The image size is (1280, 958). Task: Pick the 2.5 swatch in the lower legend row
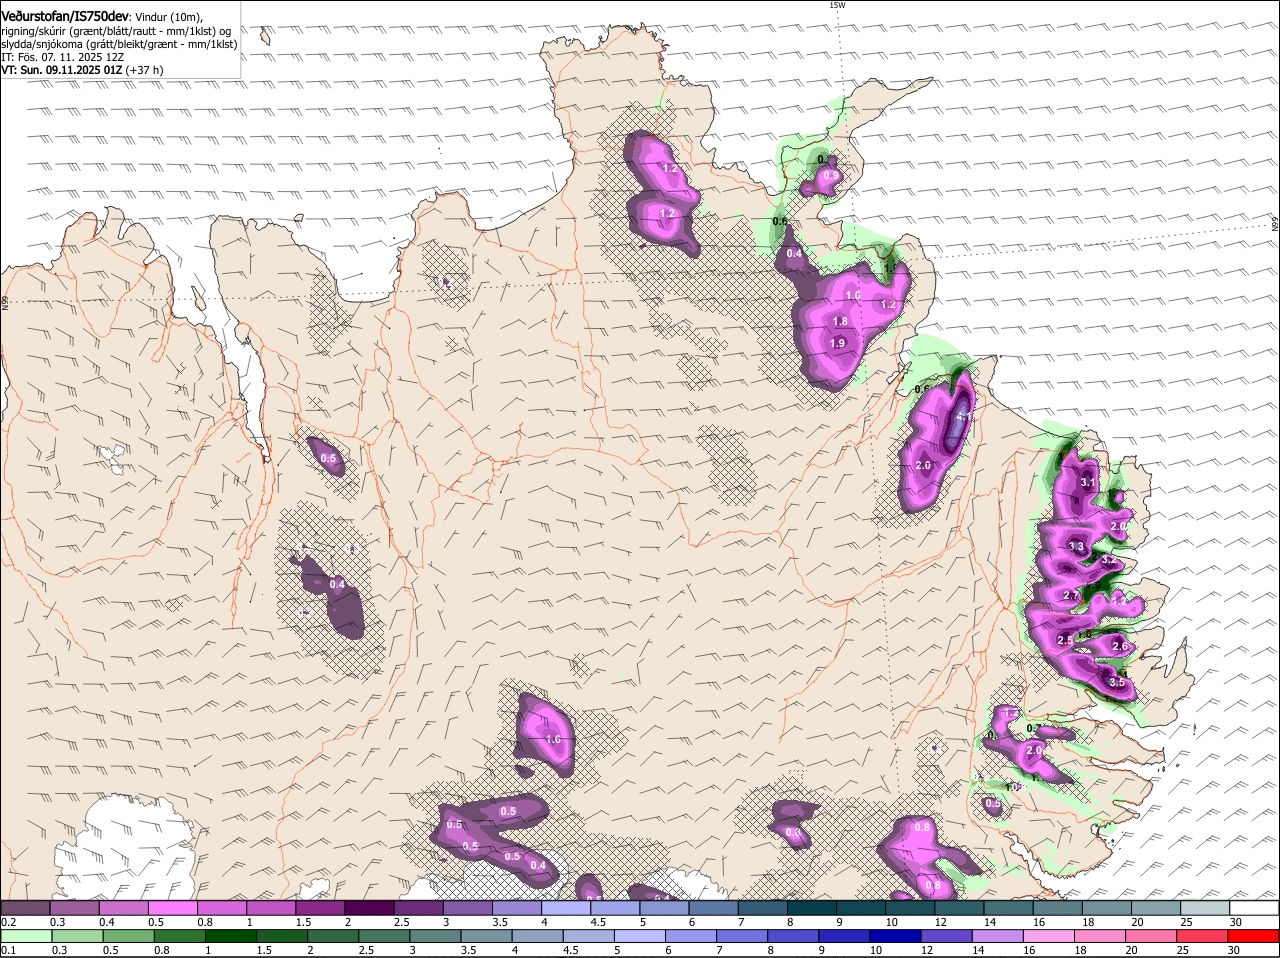click(385, 936)
